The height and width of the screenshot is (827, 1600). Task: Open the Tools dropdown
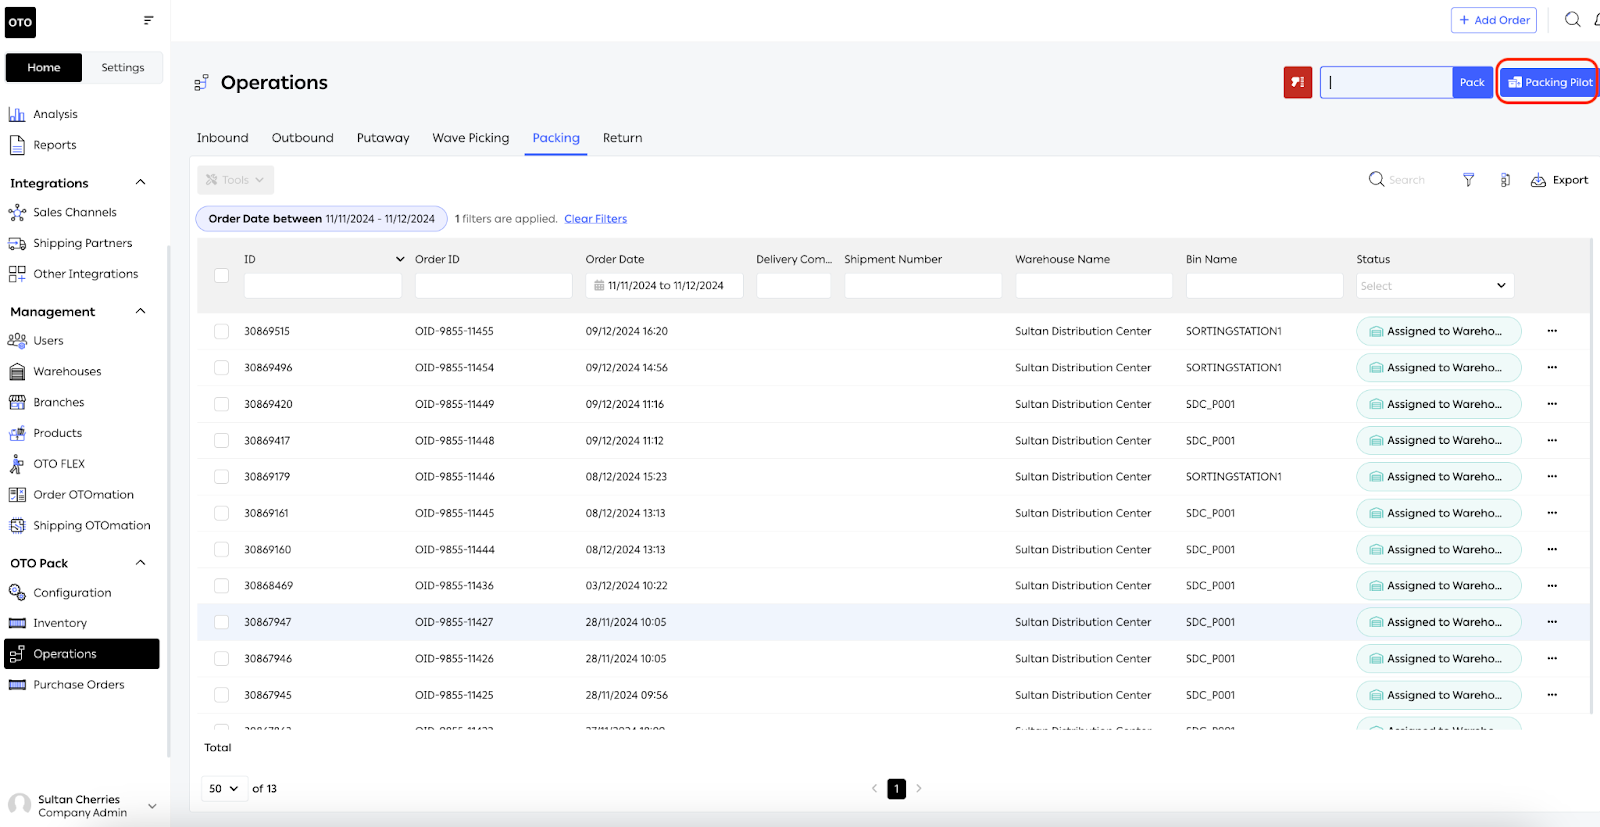coord(235,180)
